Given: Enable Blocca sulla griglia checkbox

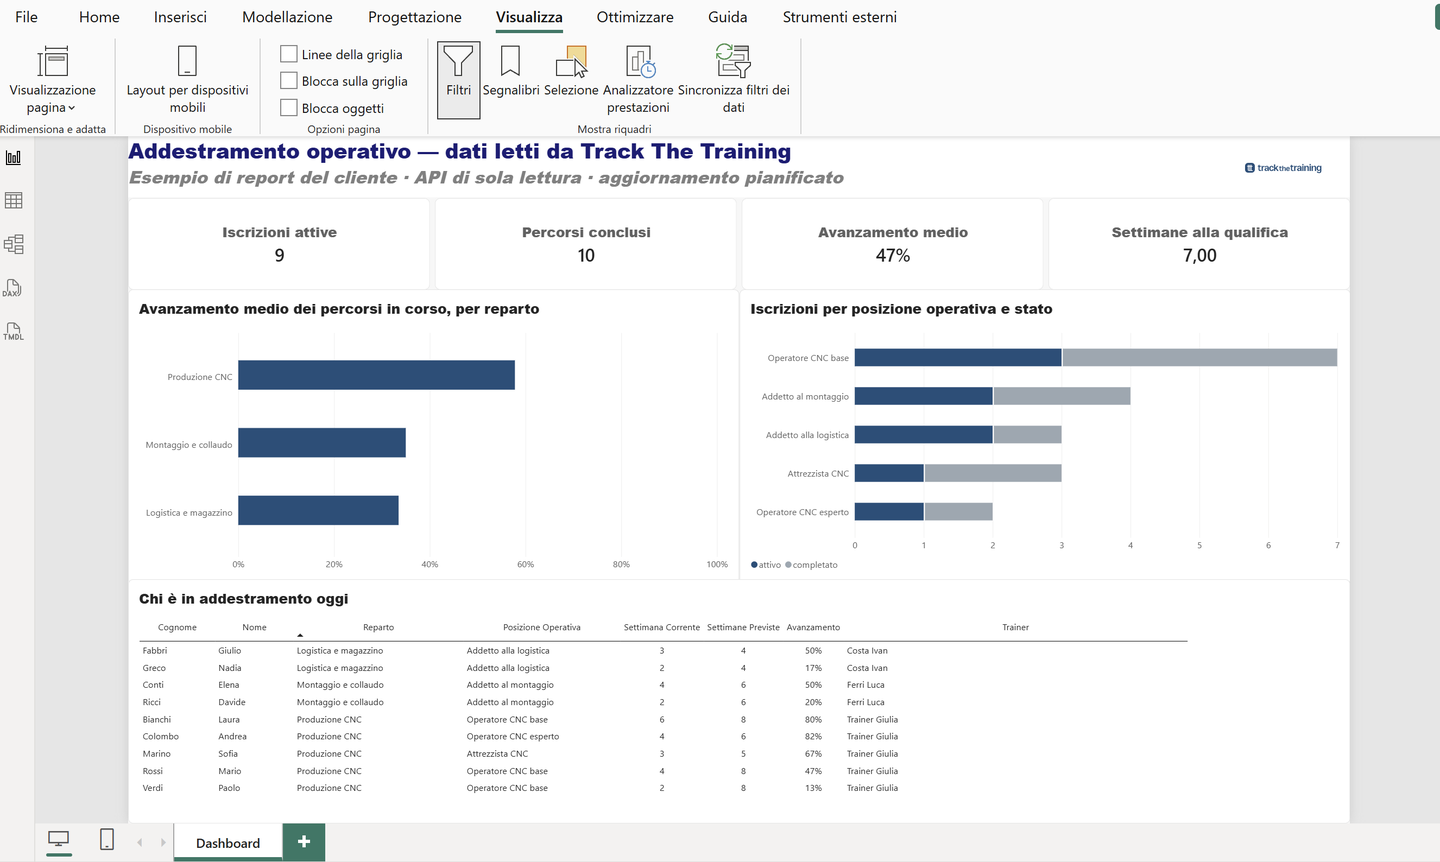Looking at the screenshot, I should pyautogui.click(x=289, y=81).
